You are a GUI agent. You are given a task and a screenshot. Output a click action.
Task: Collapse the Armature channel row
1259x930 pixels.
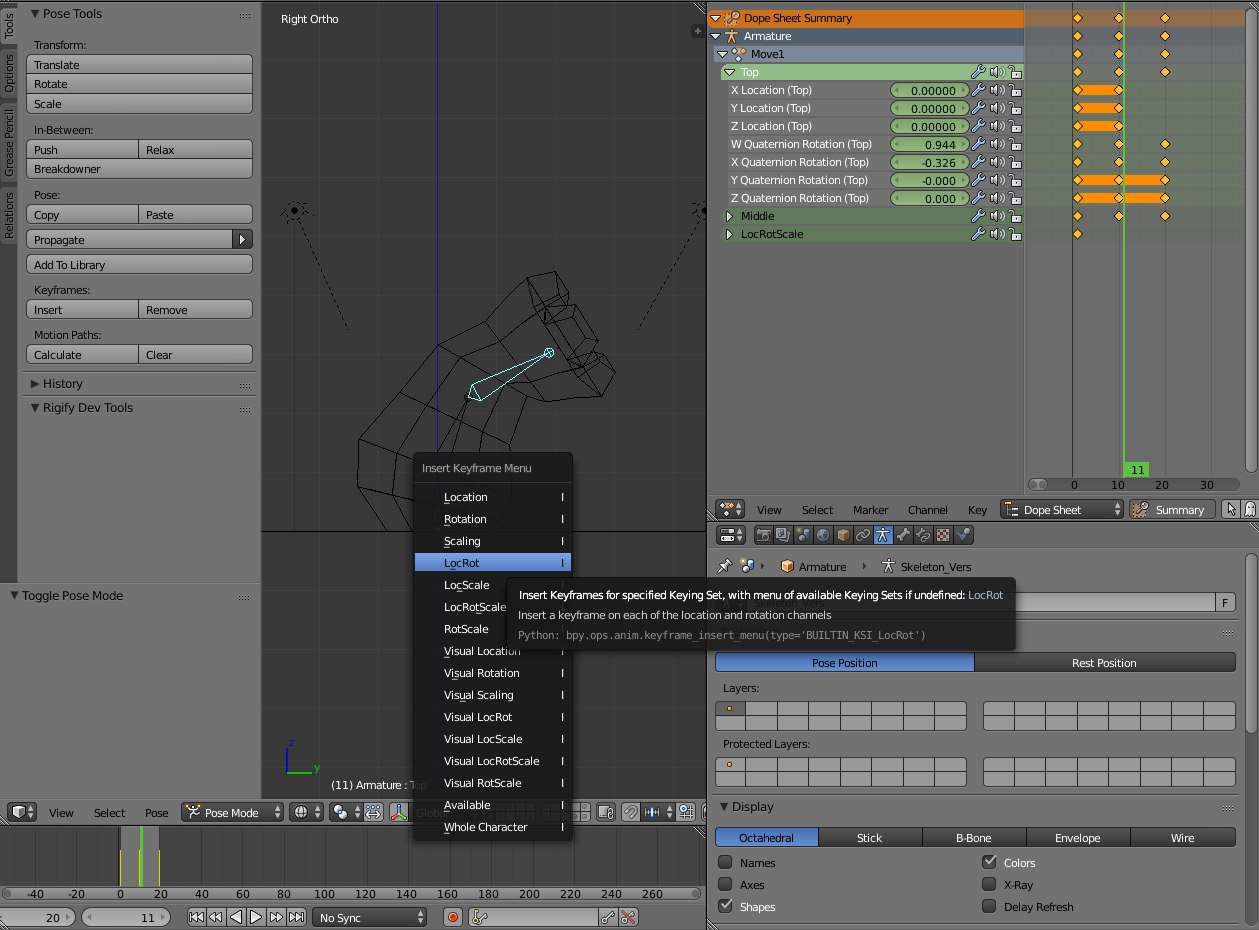(714, 36)
